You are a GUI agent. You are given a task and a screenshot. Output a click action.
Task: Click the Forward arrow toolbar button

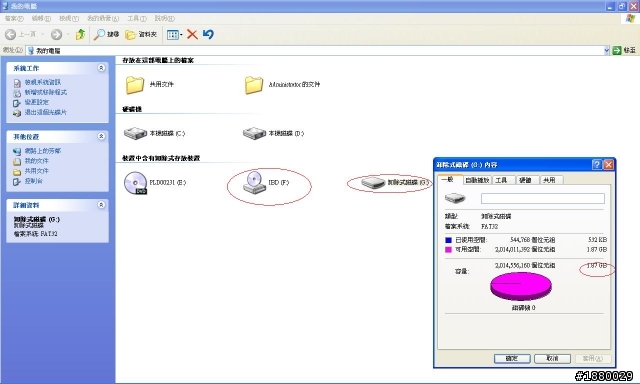click(56, 35)
